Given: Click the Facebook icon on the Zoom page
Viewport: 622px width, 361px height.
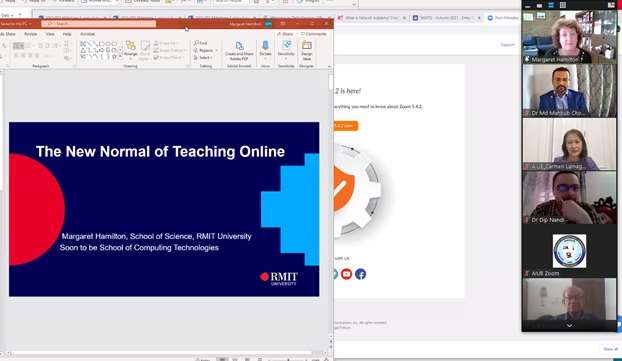Looking at the screenshot, I should click(x=360, y=274).
